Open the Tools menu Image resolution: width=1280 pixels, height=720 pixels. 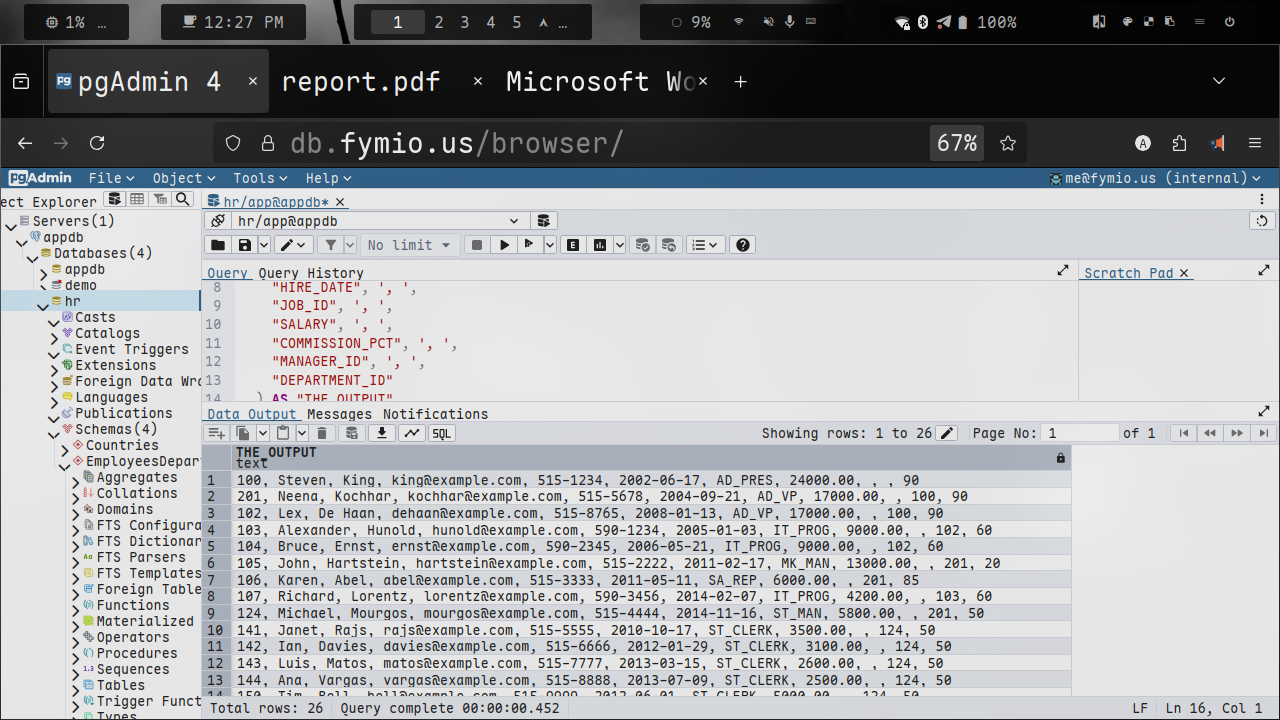coord(259,178)
